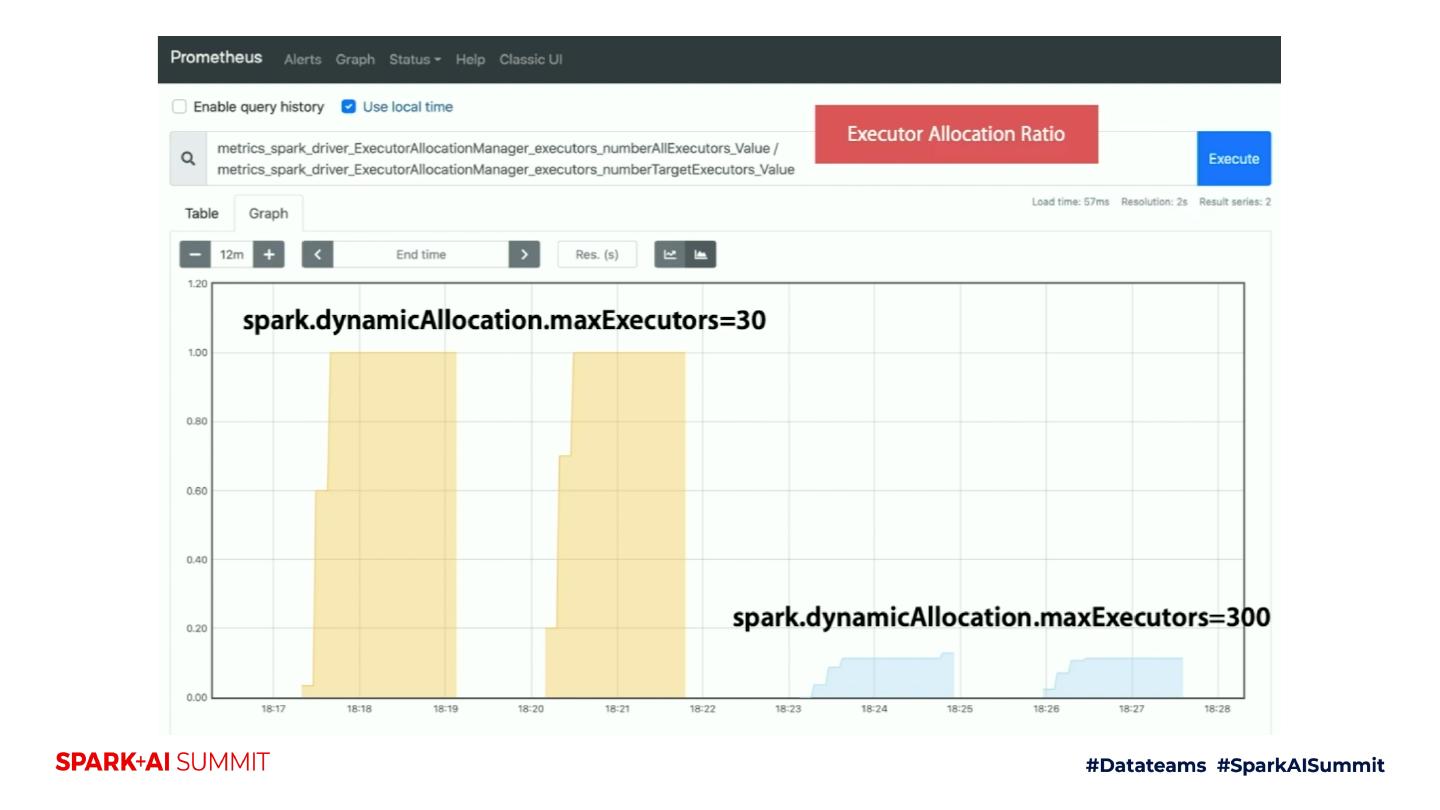Go to next end time with right chevron
1440x810 pixels.
[x=525, y=255]
